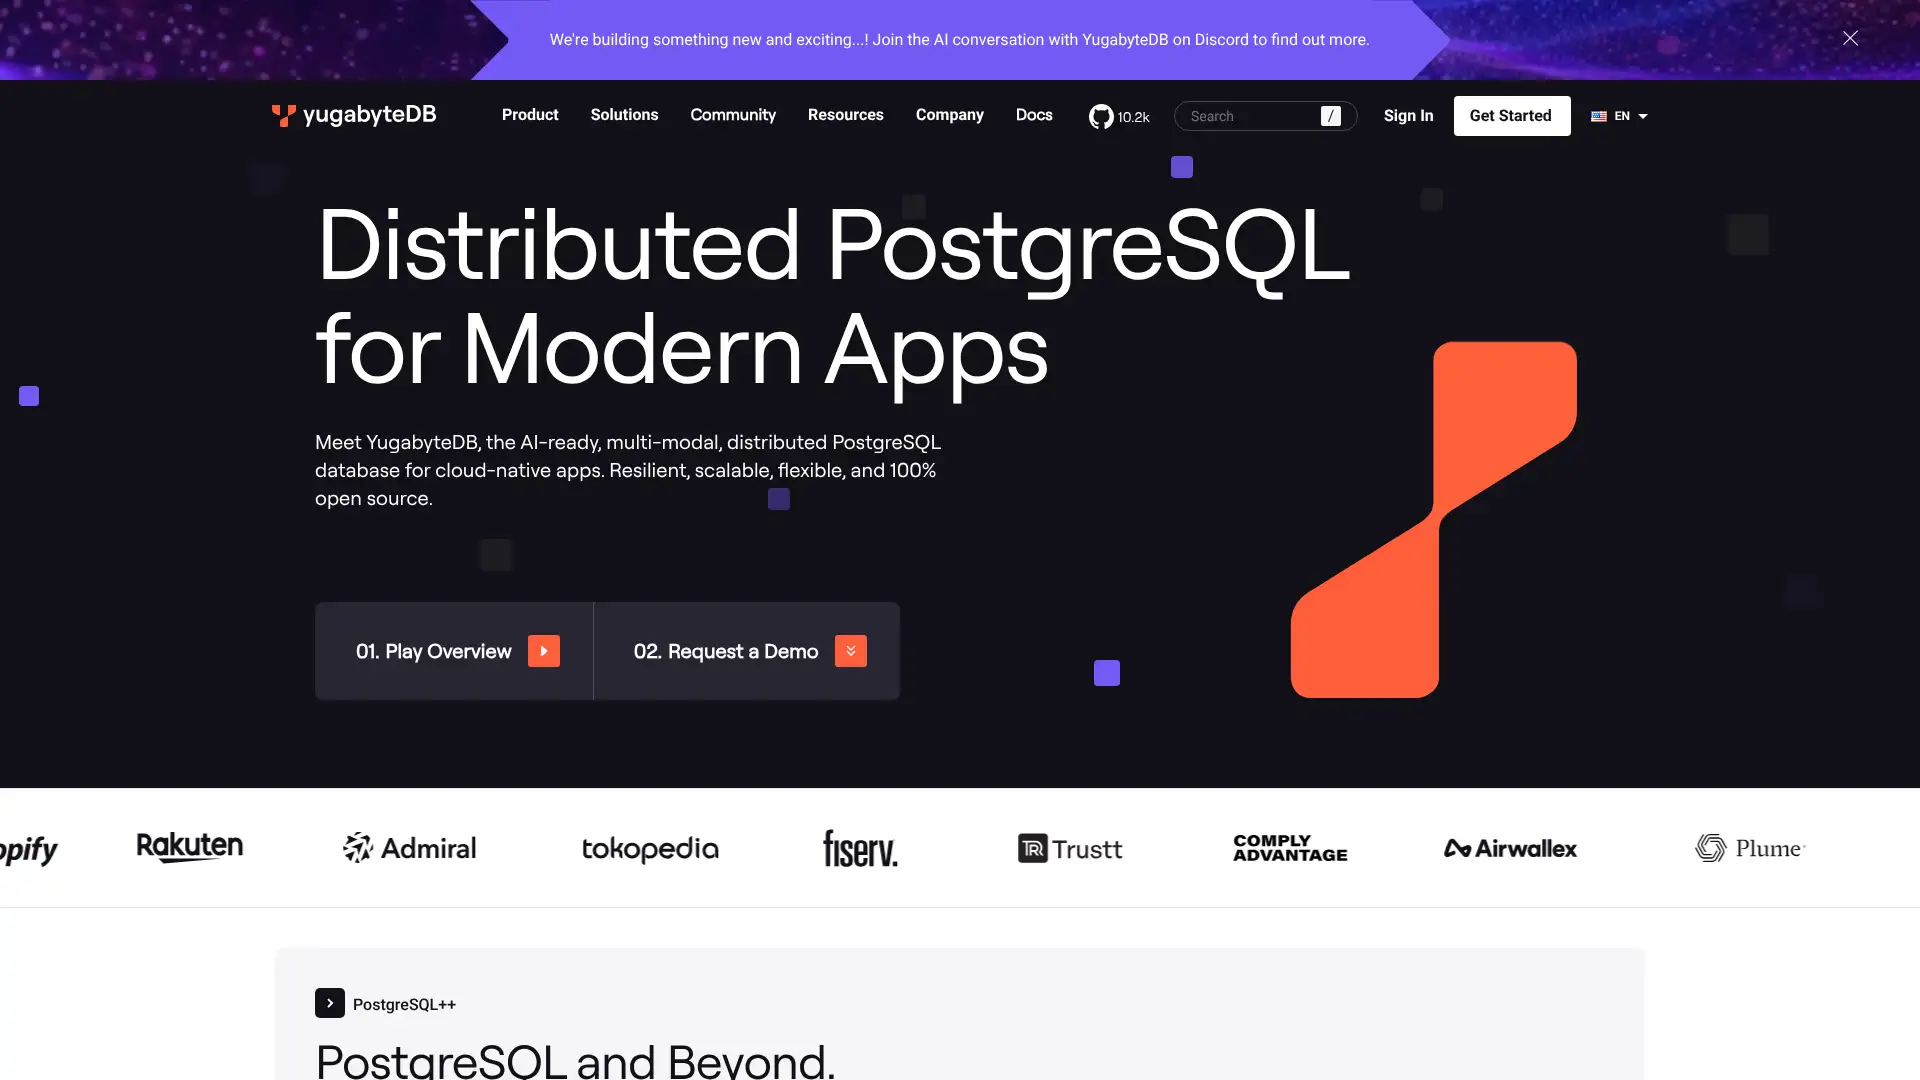Viewport: 1920px width, 1080px height.
Task: Click the fiserv logo
Action: [860, 849]
